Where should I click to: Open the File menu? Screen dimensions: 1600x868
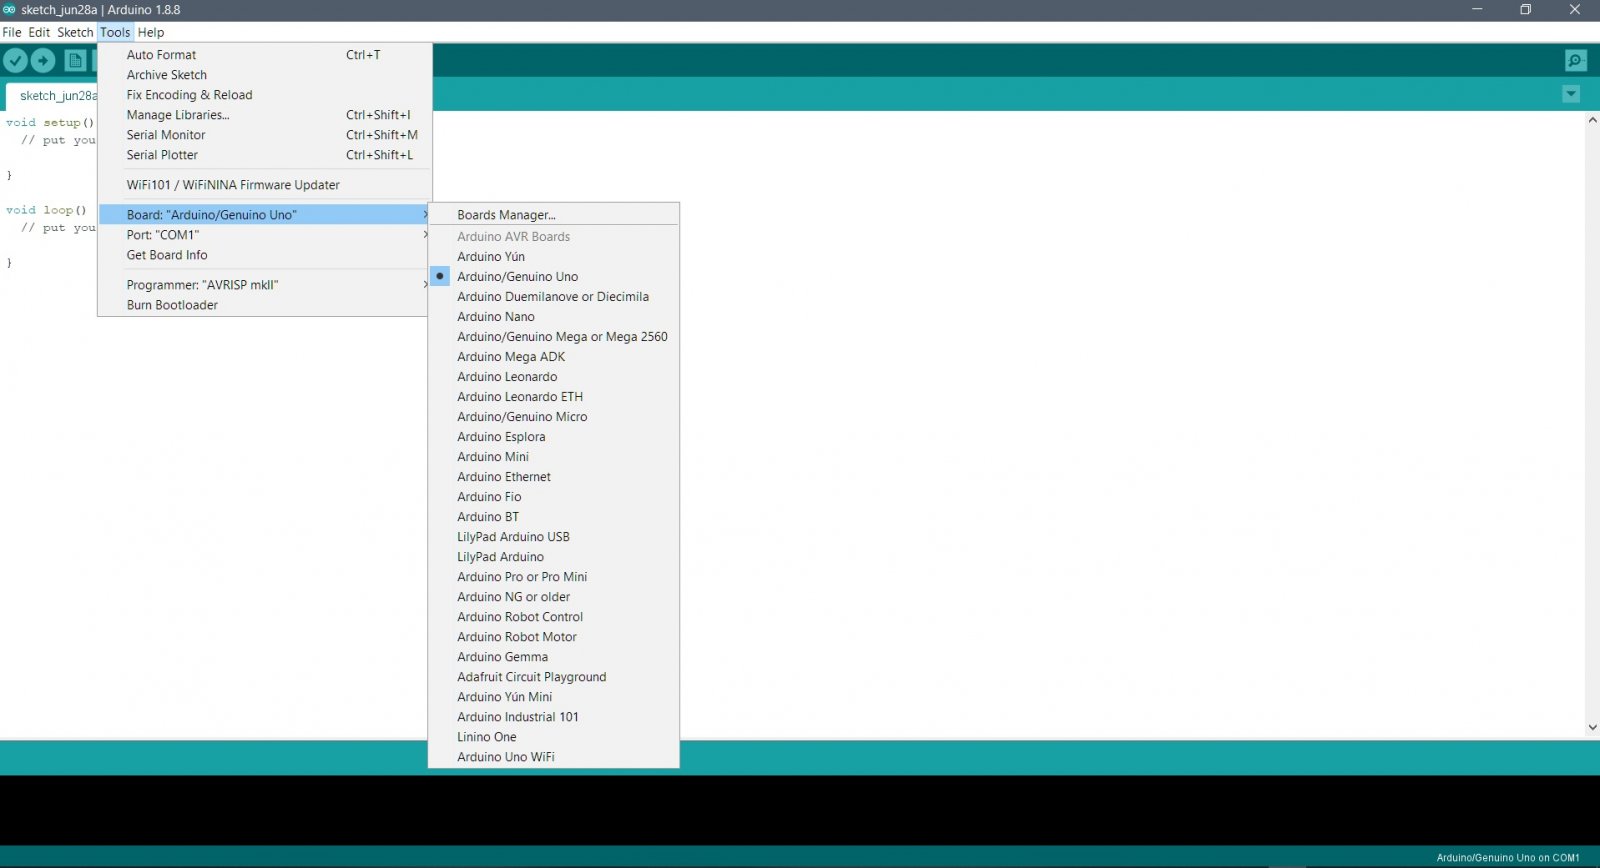[x=12, y=32]
